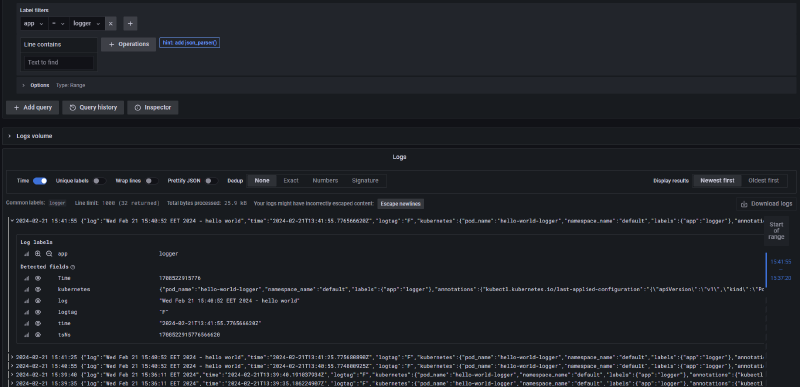800x387 pixels.
Task: Click the Add query button
Action: 33,108
